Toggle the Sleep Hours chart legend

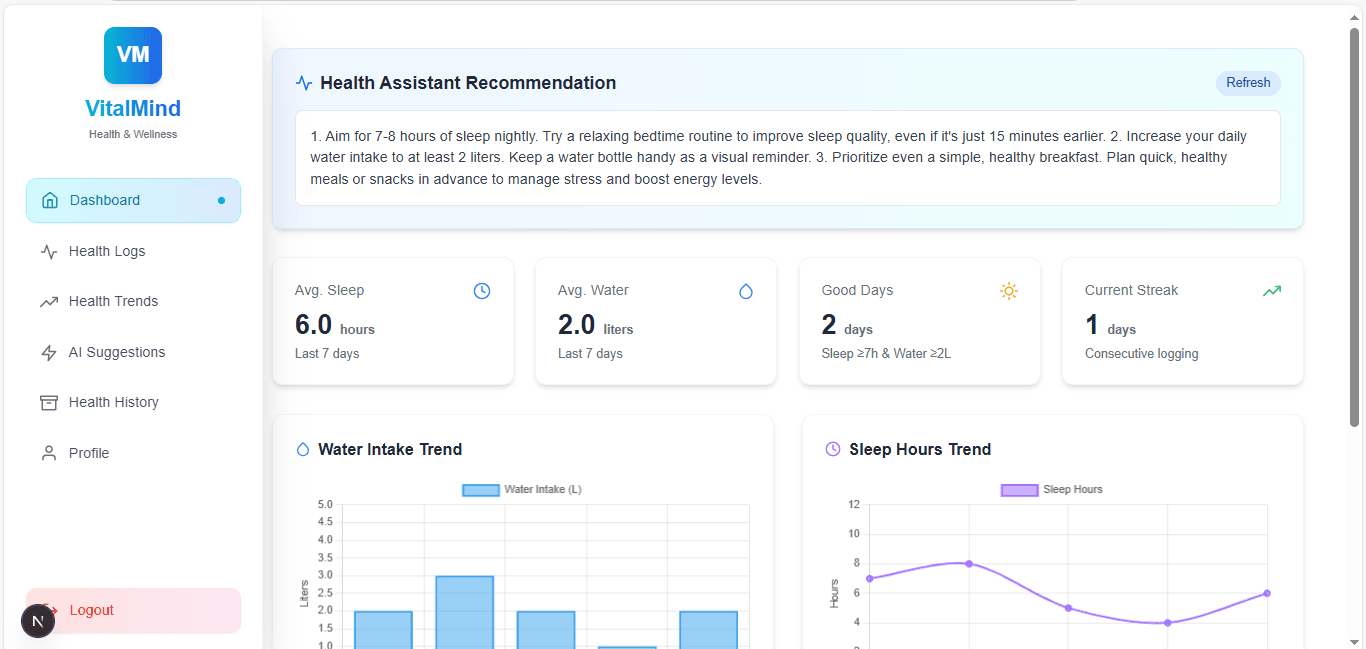click(1051, 490)
